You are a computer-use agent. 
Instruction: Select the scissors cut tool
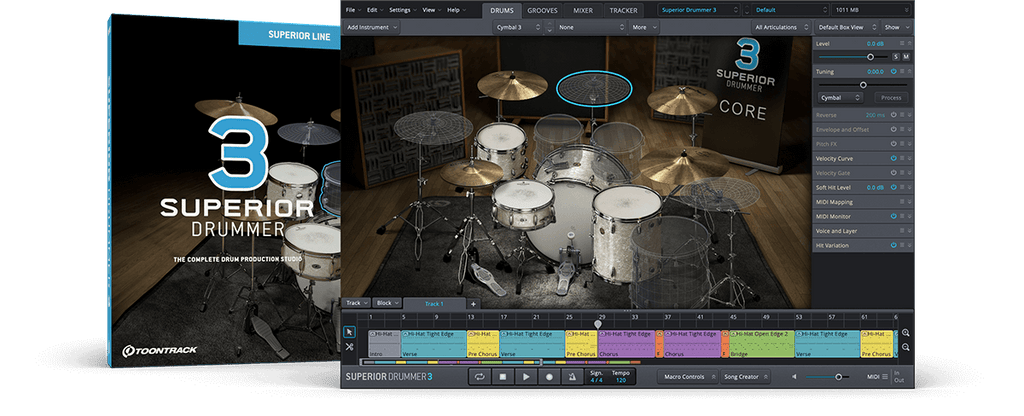pos(349,347)
